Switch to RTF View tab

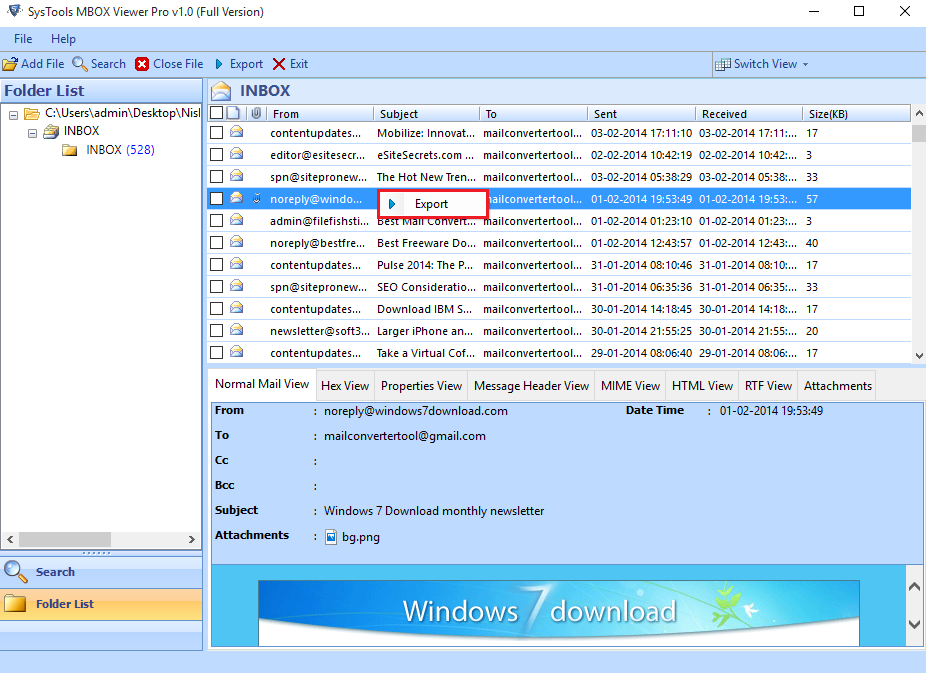768,386
